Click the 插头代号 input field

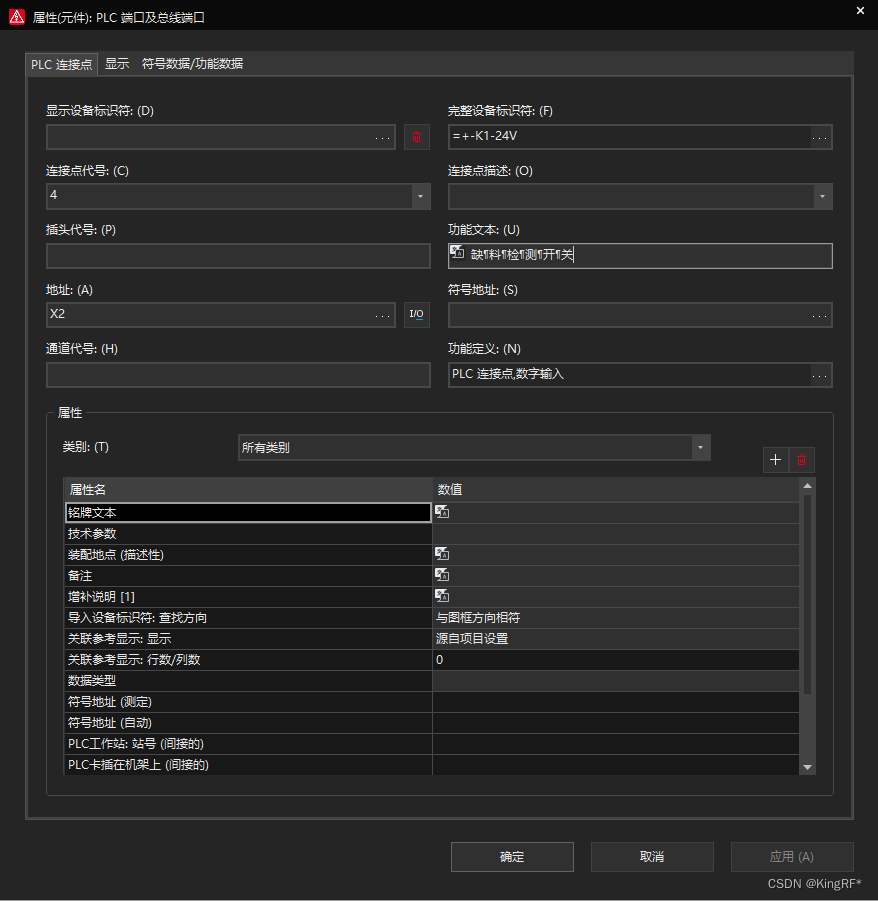pos(238,256)
